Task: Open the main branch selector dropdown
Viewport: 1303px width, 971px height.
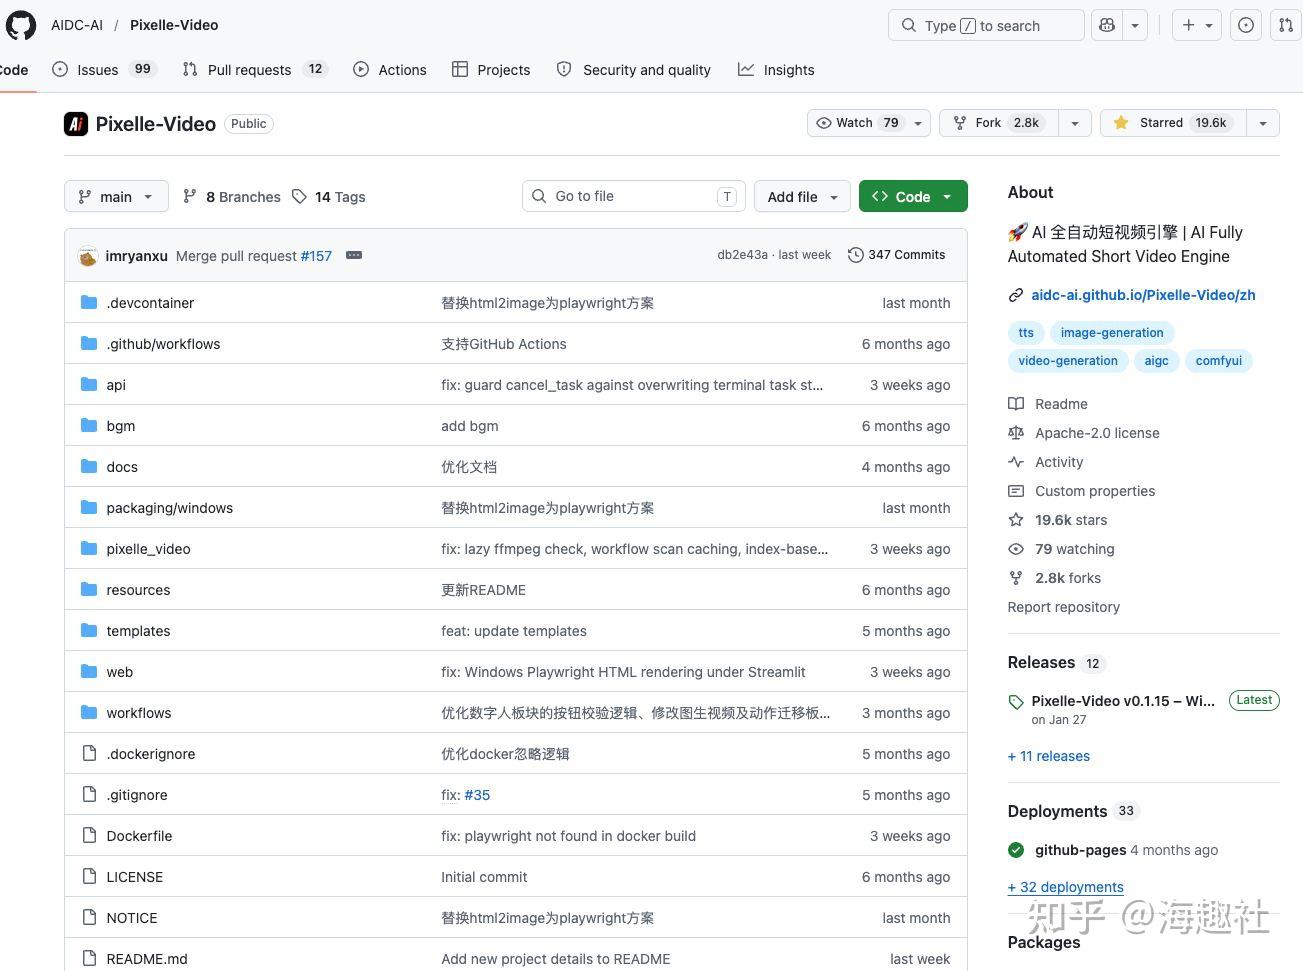Action: 116,196
